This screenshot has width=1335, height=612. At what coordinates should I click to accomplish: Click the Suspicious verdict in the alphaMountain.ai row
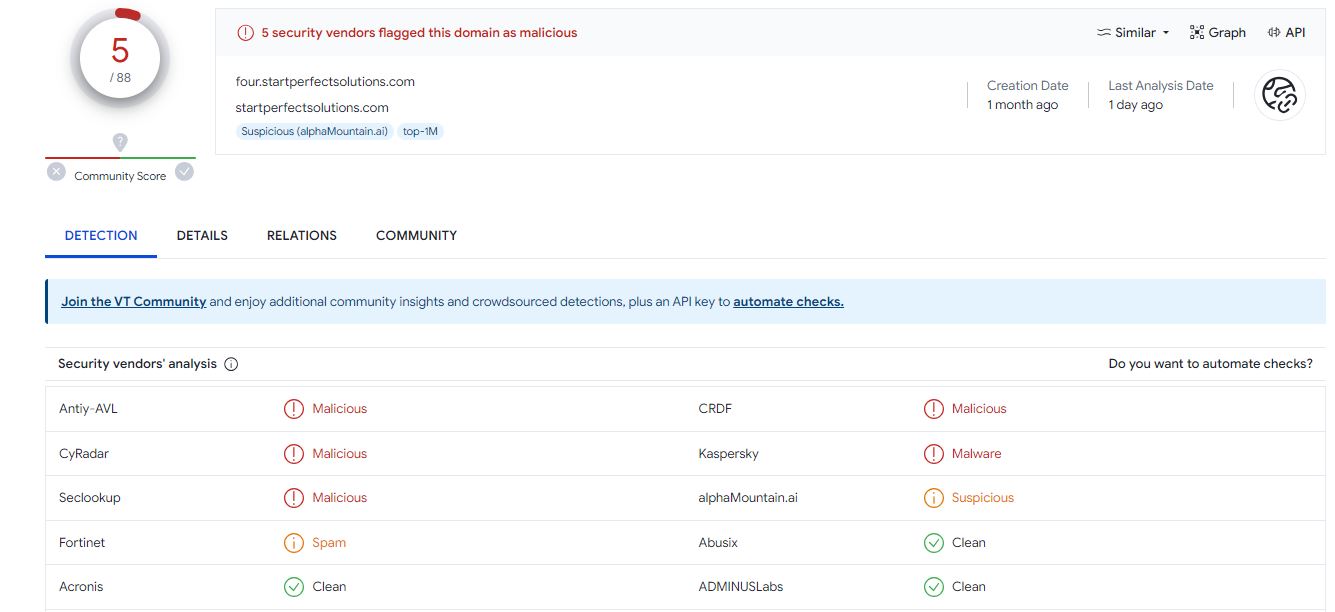click(983, 498)
